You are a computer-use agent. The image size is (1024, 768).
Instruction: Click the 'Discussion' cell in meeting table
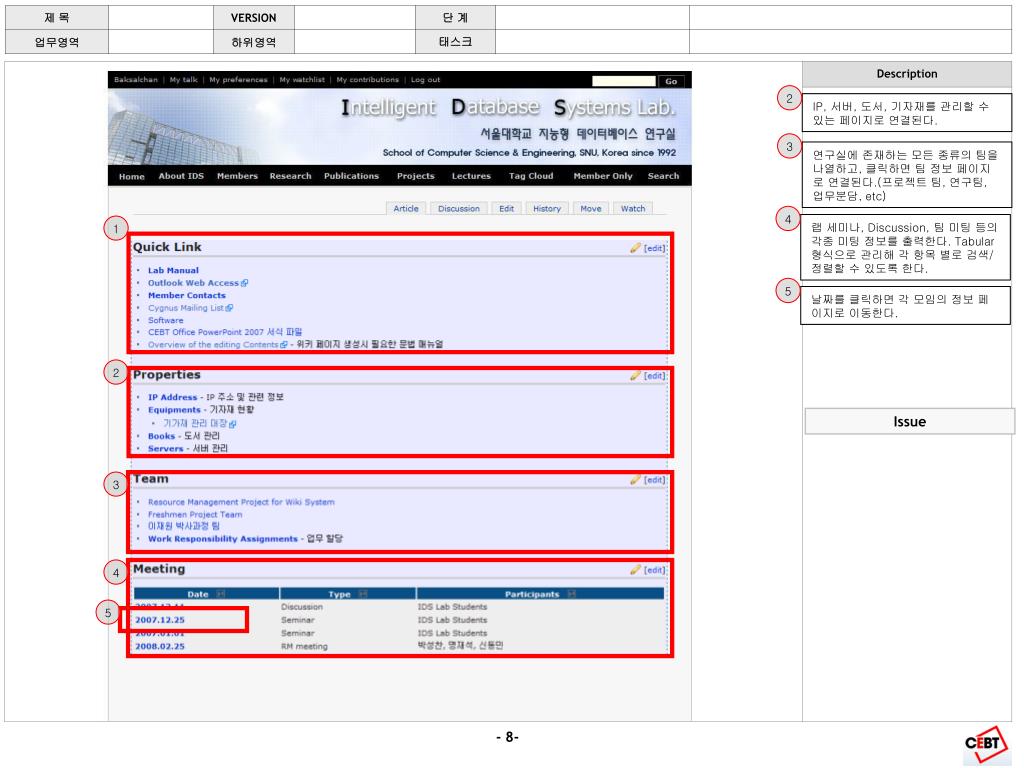(x=302, y=607)
